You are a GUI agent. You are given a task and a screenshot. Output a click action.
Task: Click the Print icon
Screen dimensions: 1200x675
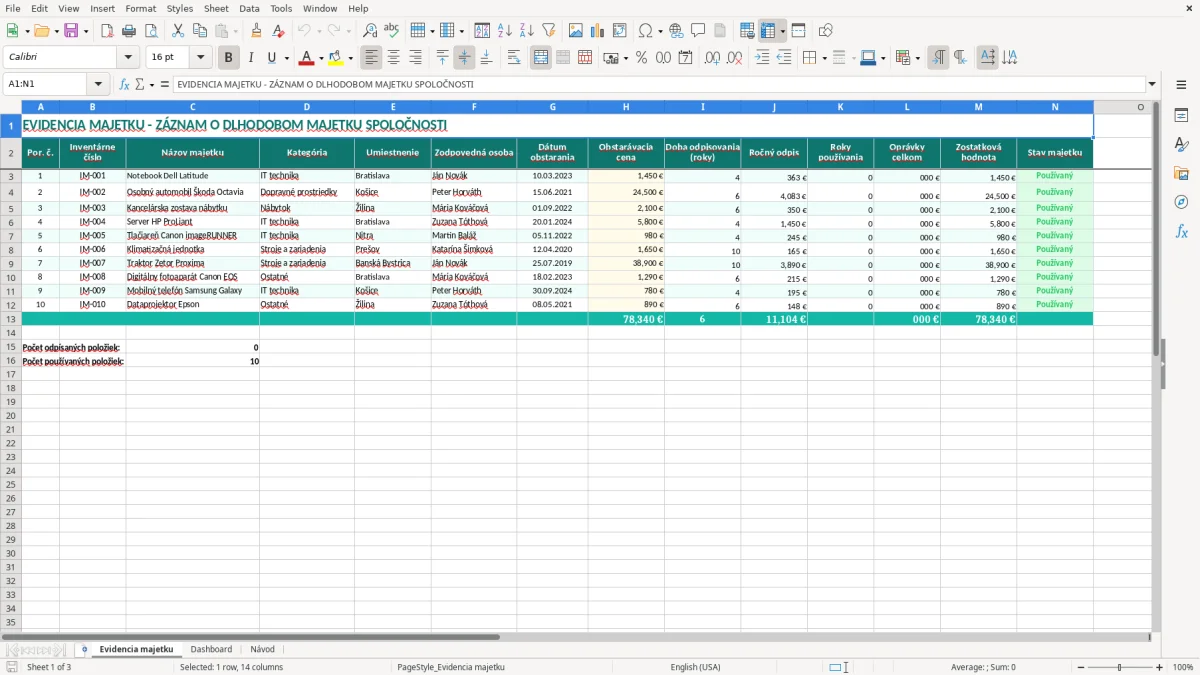(129, 31)
